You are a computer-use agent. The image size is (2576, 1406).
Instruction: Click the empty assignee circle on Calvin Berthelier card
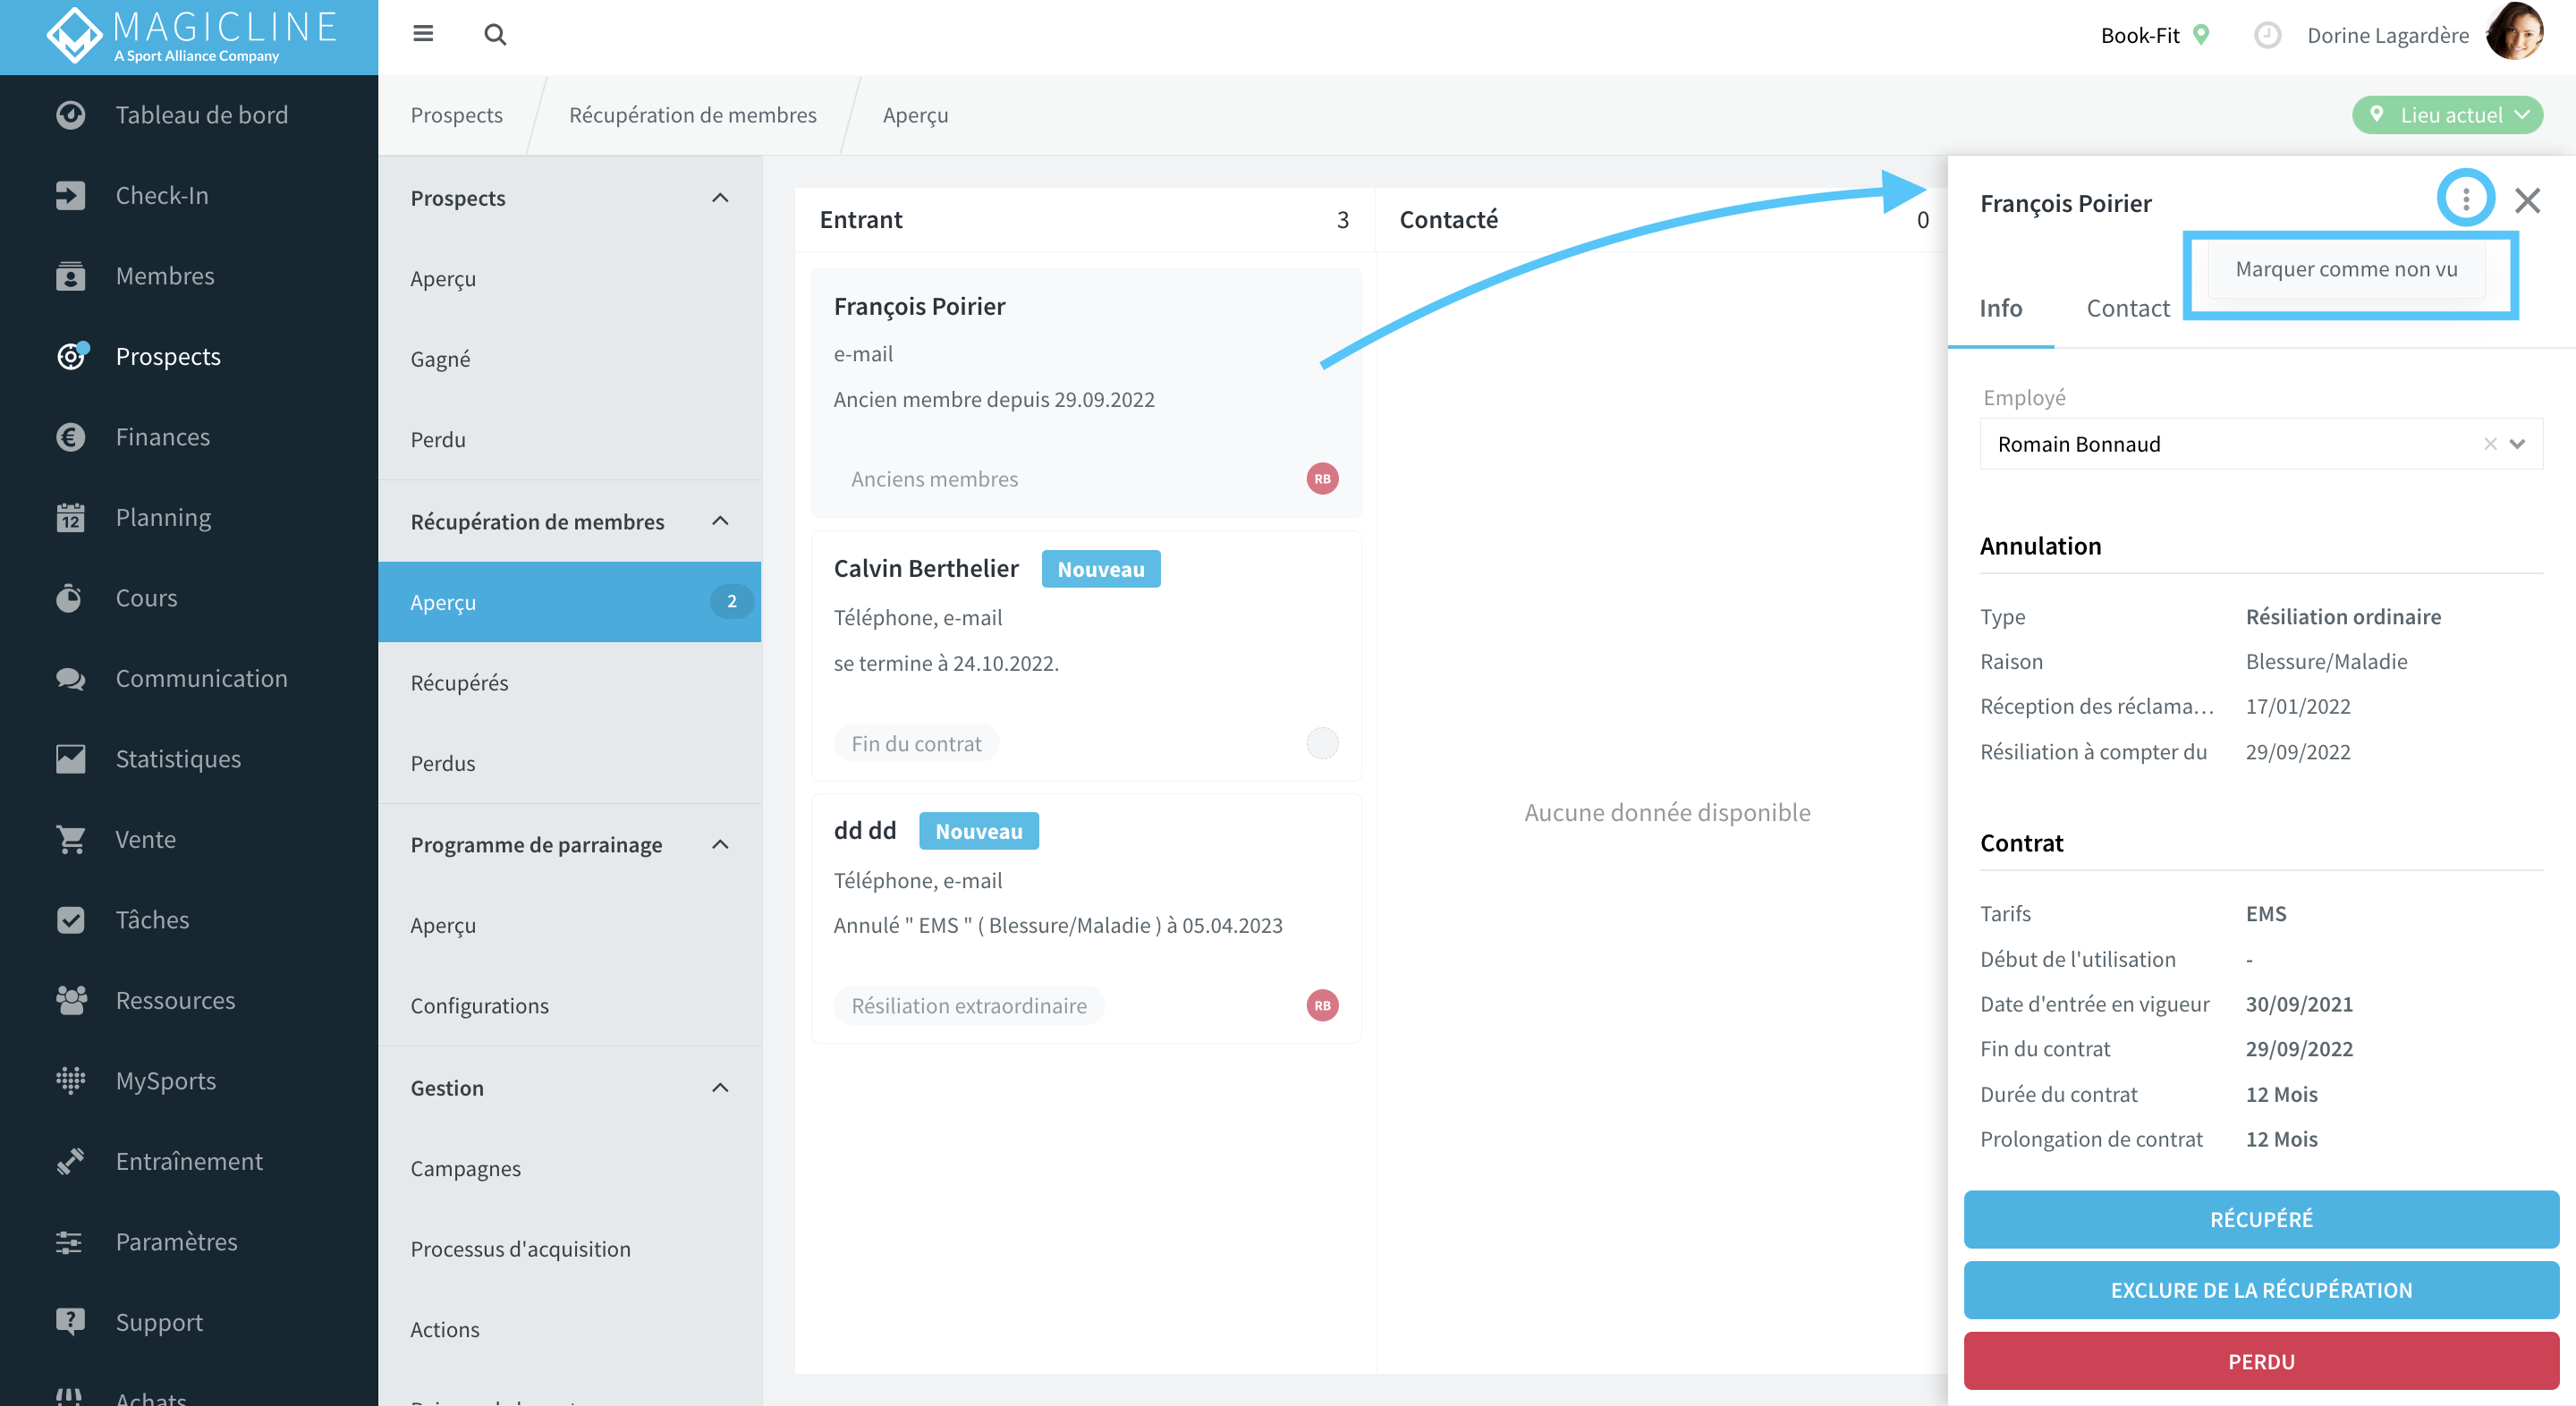click(1322, 743)
